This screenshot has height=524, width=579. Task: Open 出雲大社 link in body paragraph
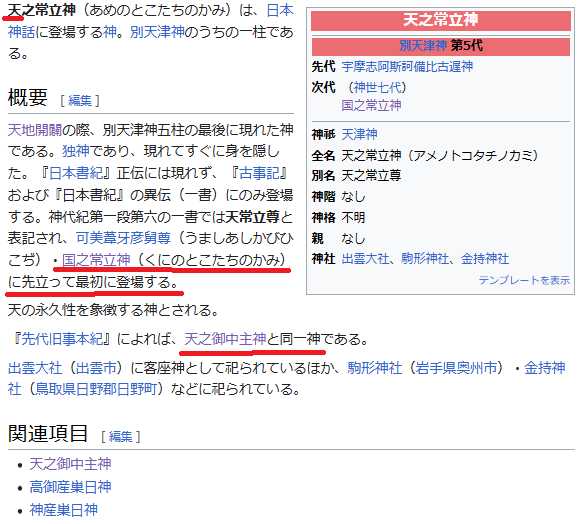pyautogui.click(x=35, y=368)
